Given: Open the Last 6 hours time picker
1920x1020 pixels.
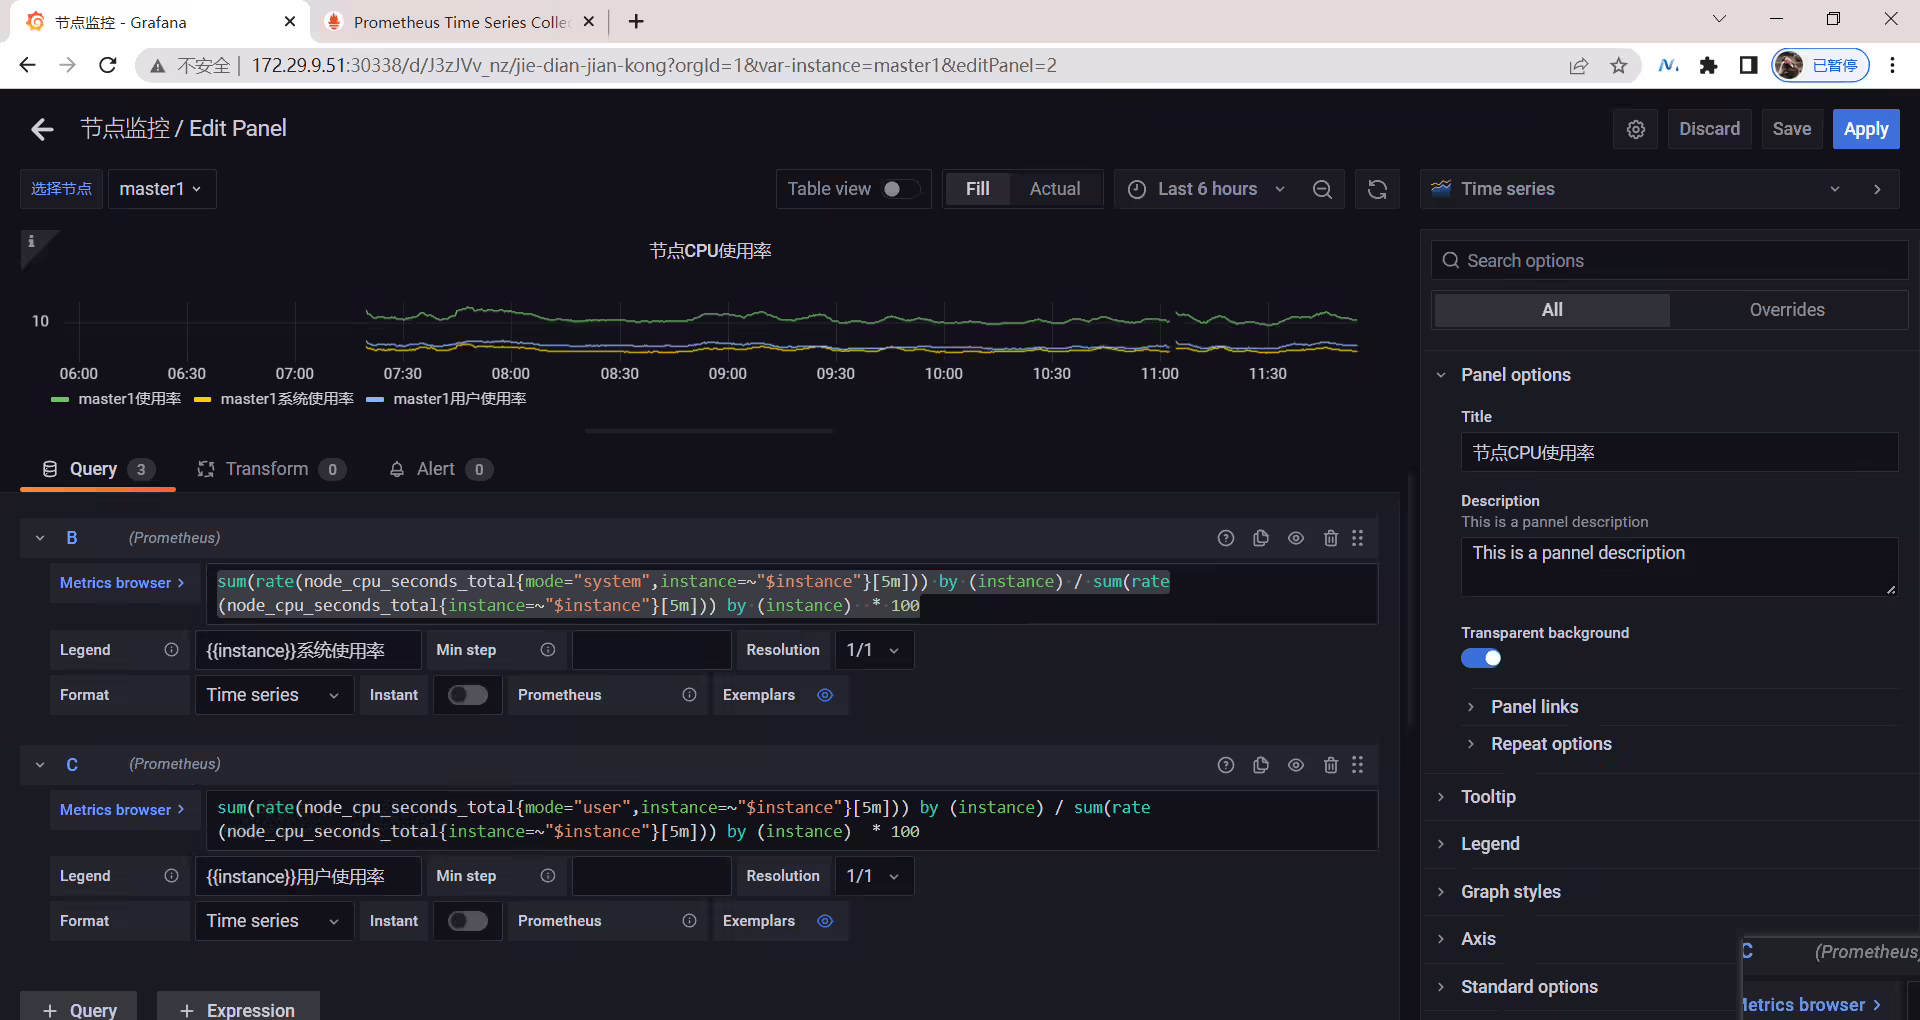Looking at the screenshot, I should click(x=1207, y=189).
